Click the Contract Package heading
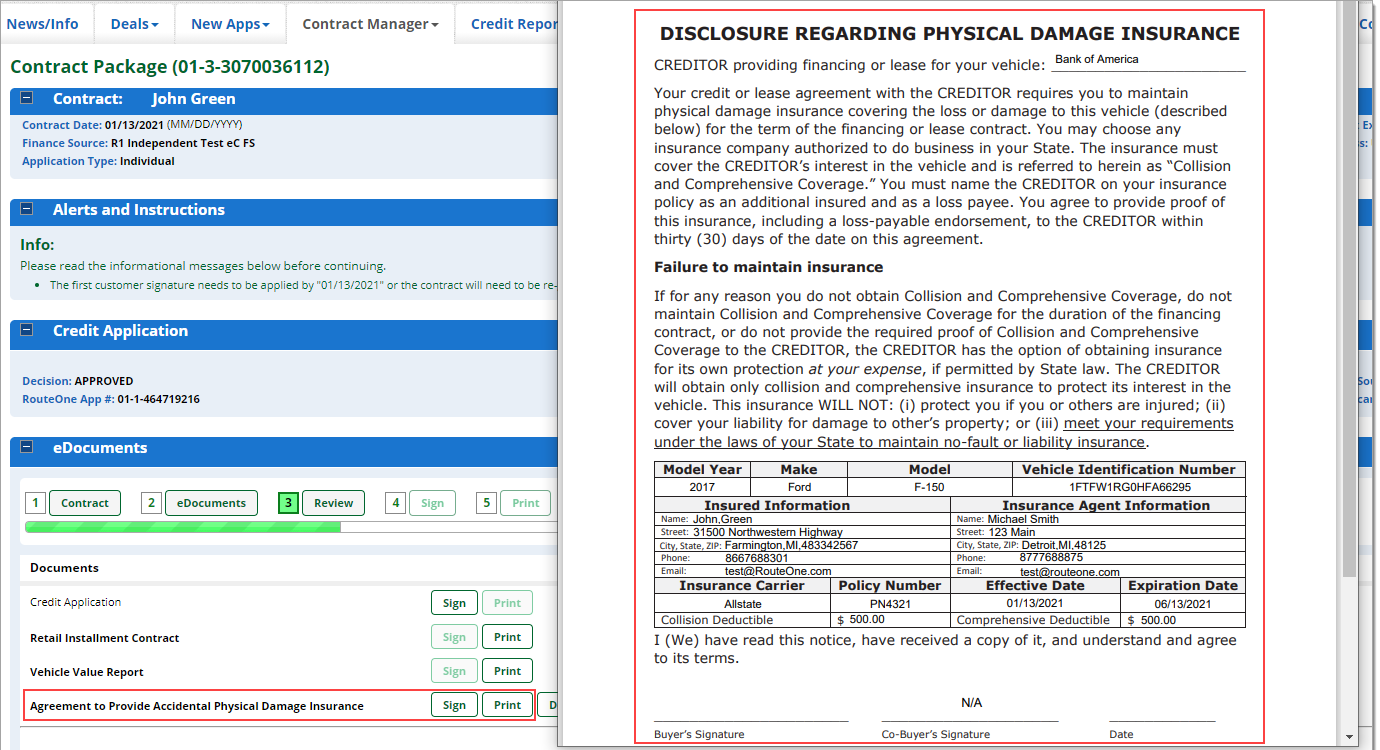1380x750 pixels. [x=170, y=67]
